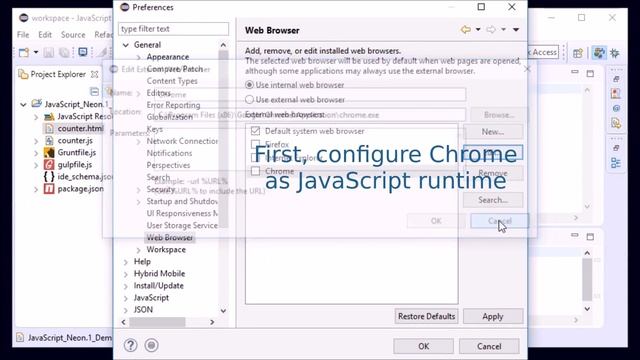
Task: Select the highlighted JavaScript perspective icon
Action: pos(599,53)
